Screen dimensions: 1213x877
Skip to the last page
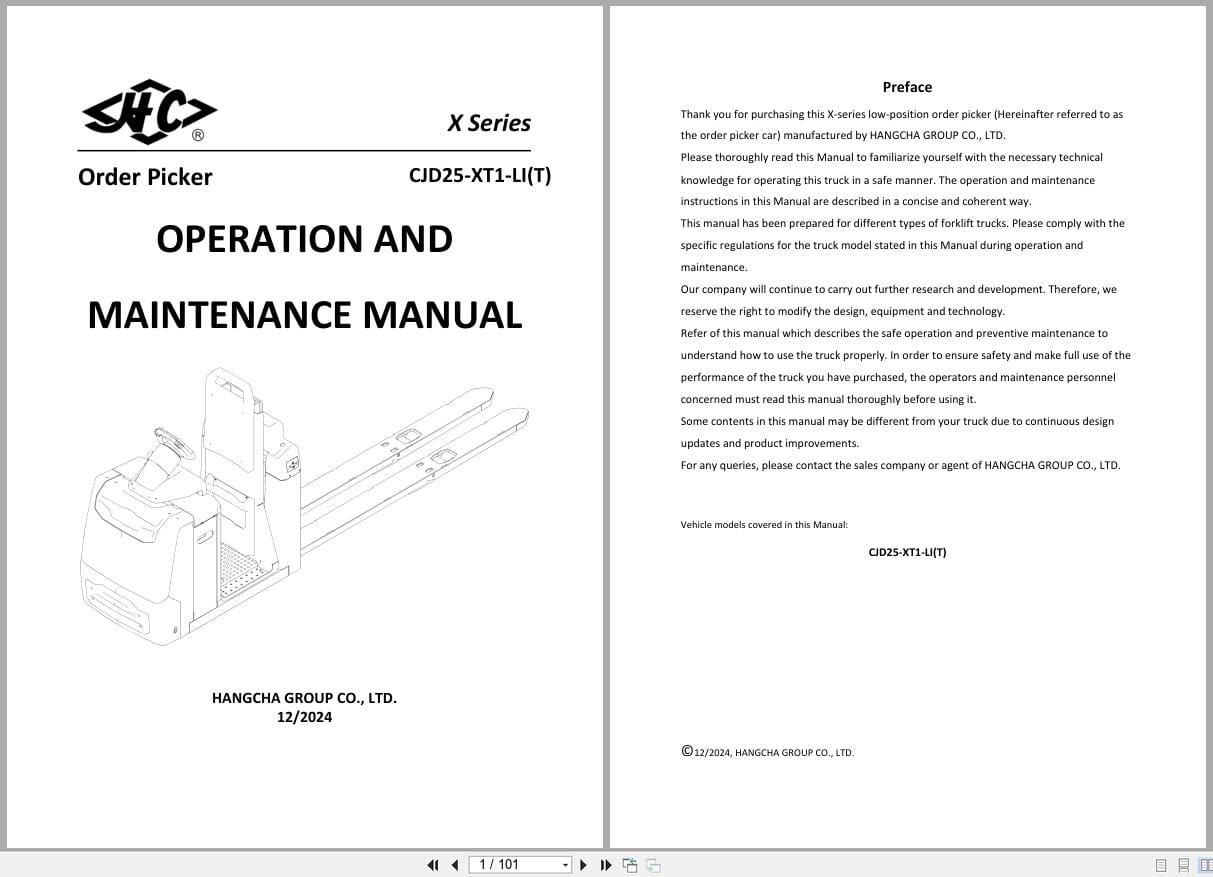(606, 864)
